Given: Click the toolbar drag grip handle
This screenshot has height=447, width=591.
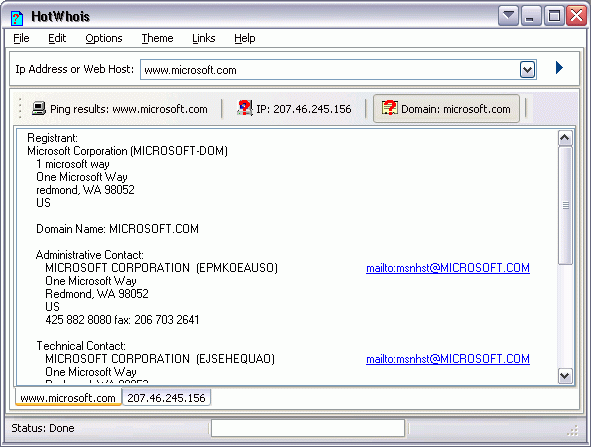Looking at the screenshot, I should pos(20,109).
